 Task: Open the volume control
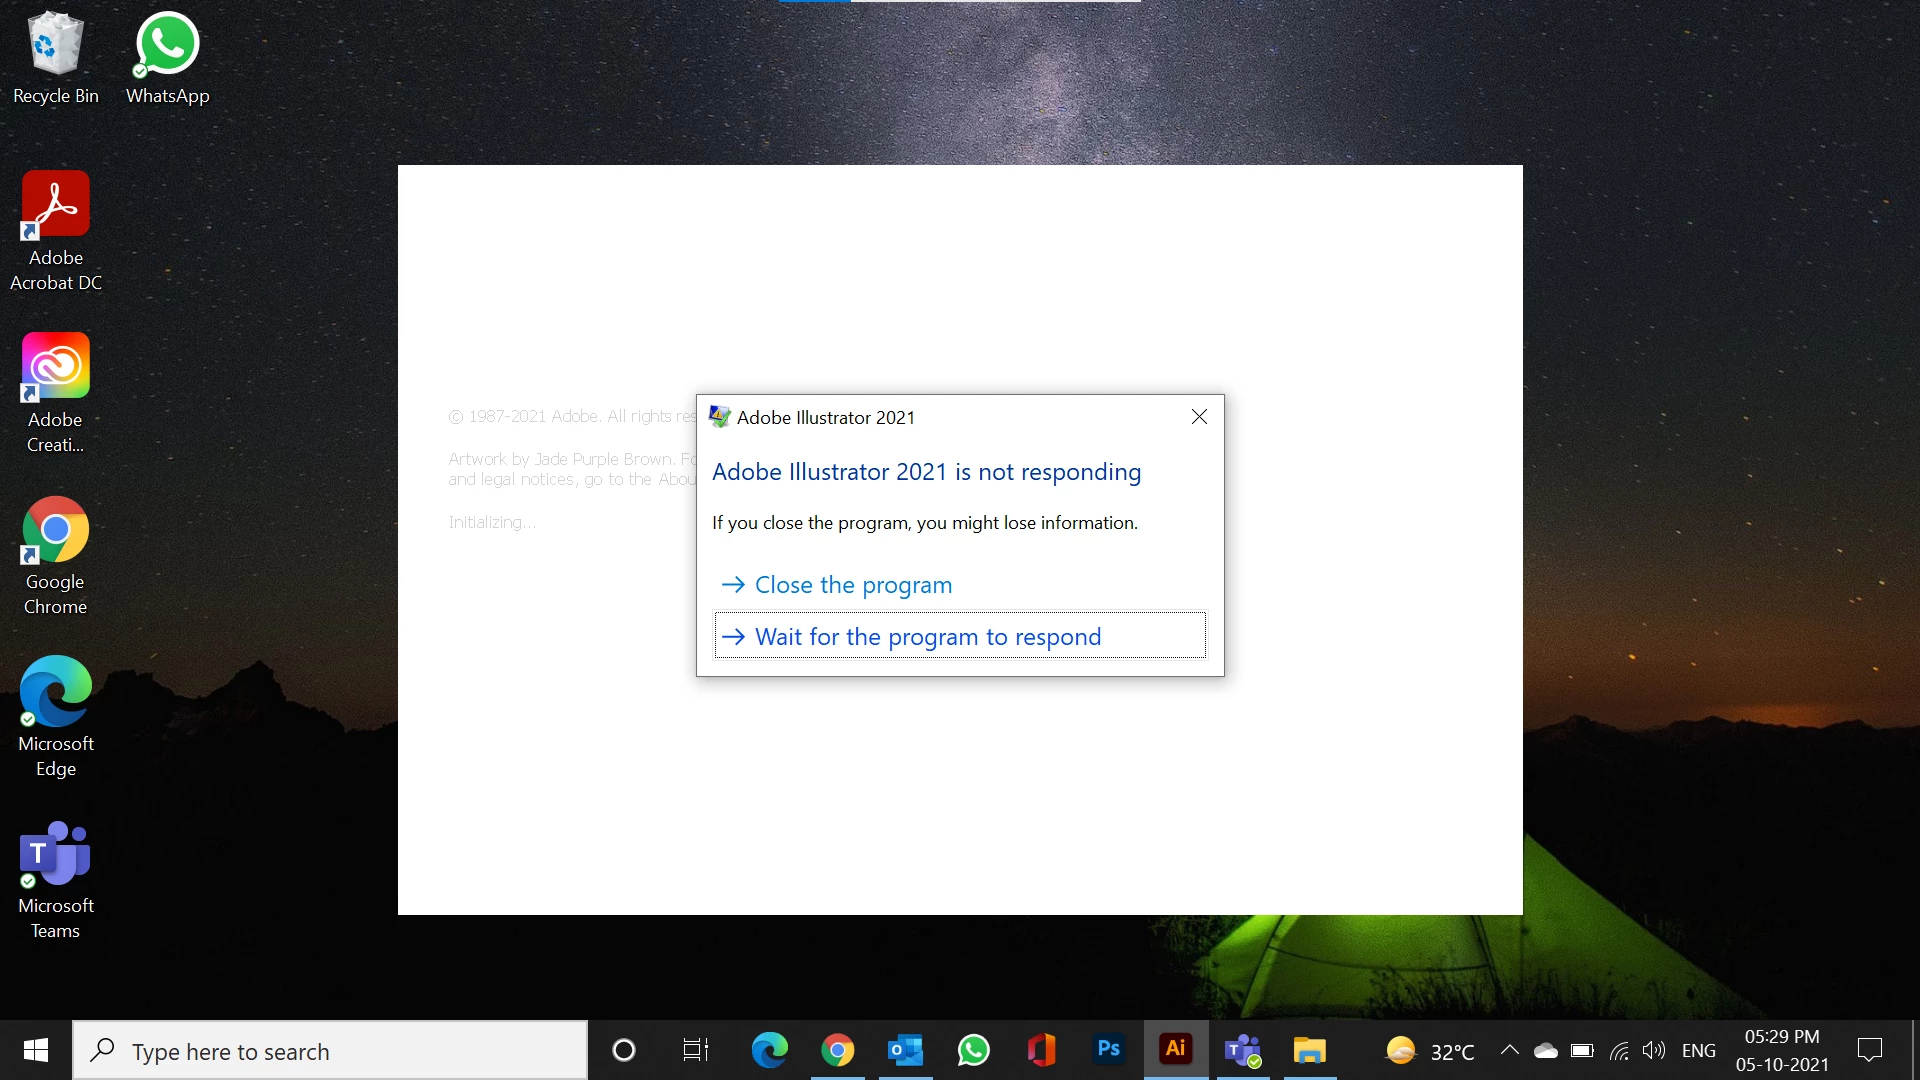pos(1653,1050)
